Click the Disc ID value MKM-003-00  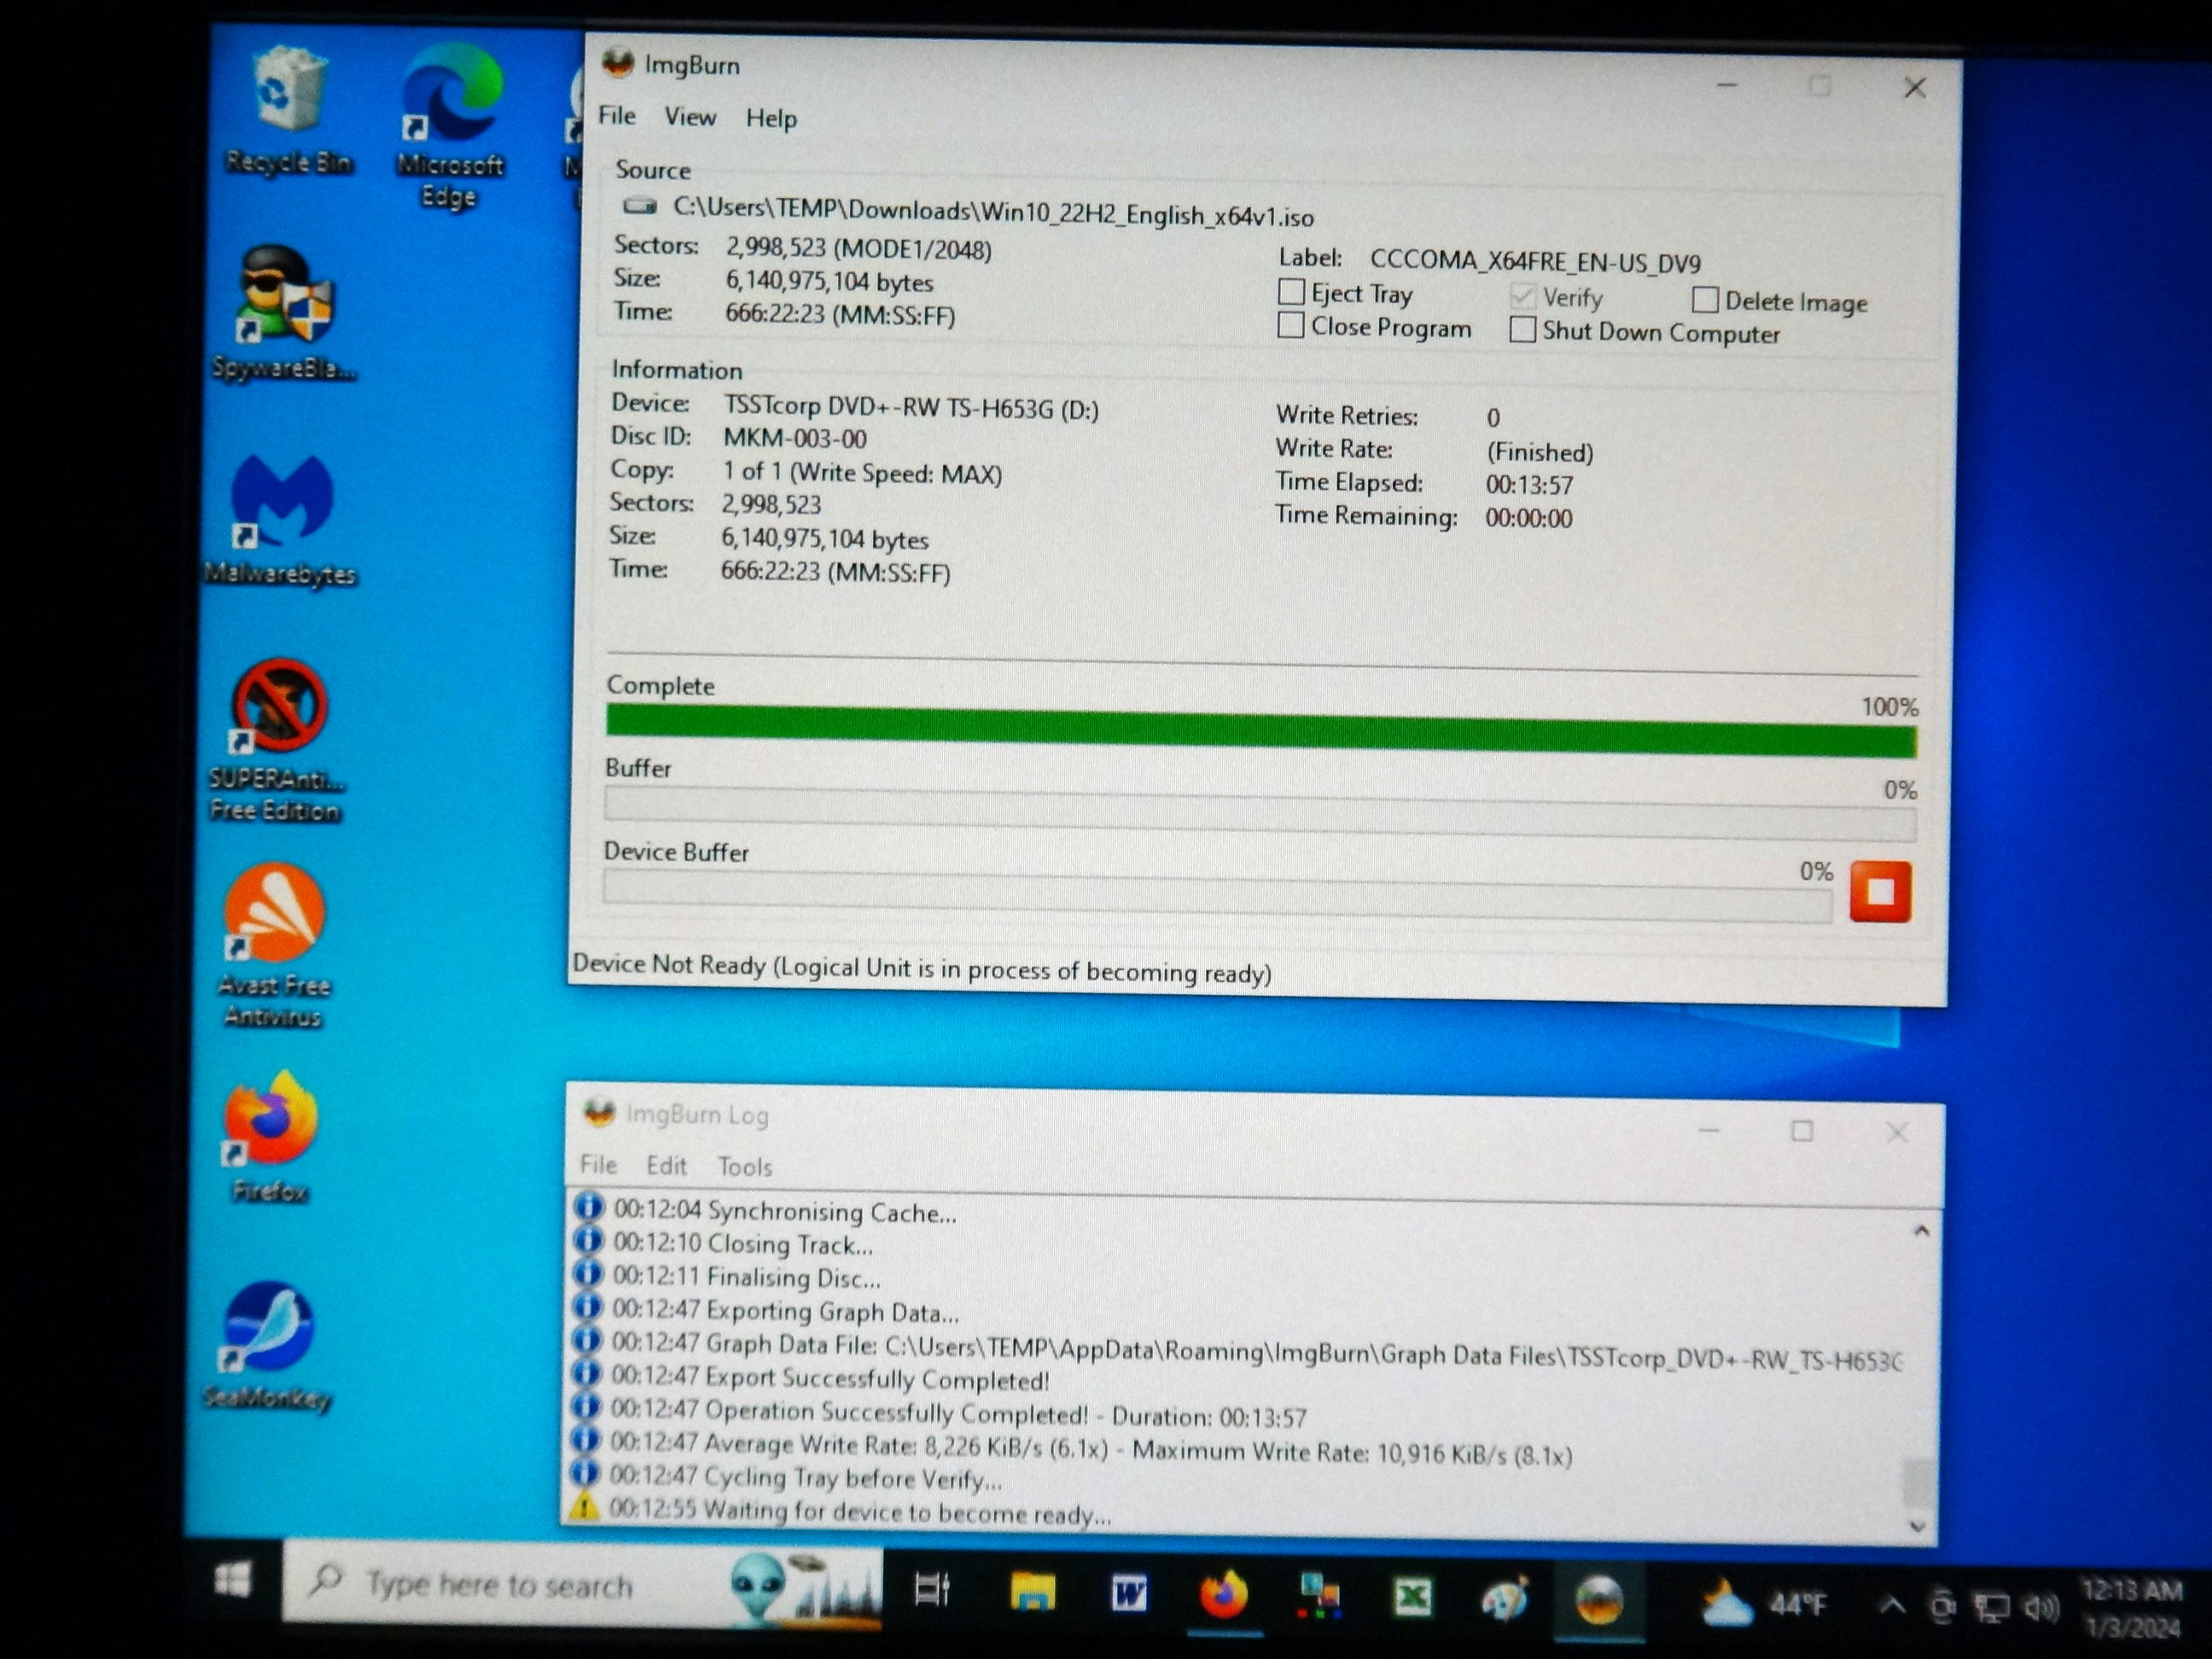click(x=795, y=438)
